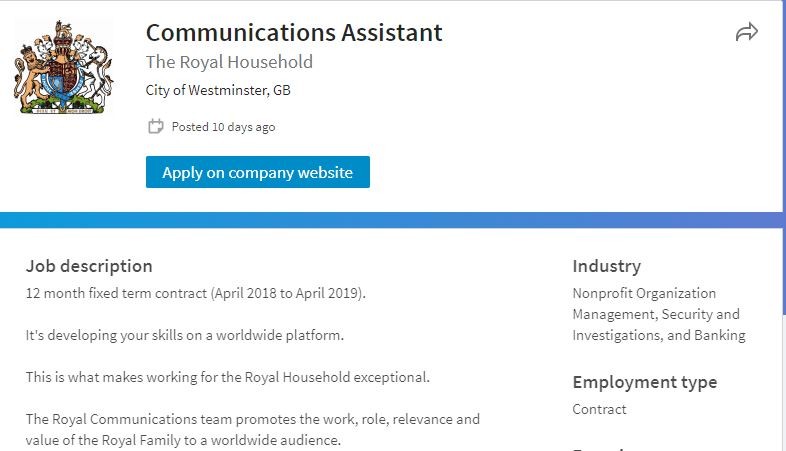This screenshot has height=451, width=786.
Task: Click the Posted 10 days ago text
Action: [223, 127]
